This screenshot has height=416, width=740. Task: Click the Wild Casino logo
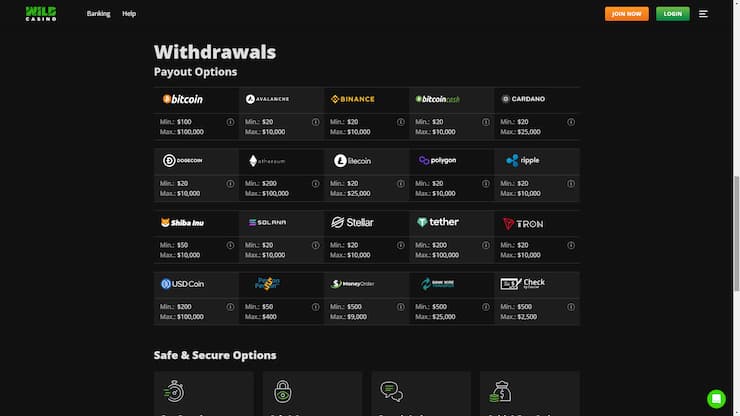[x=41, y=14]
